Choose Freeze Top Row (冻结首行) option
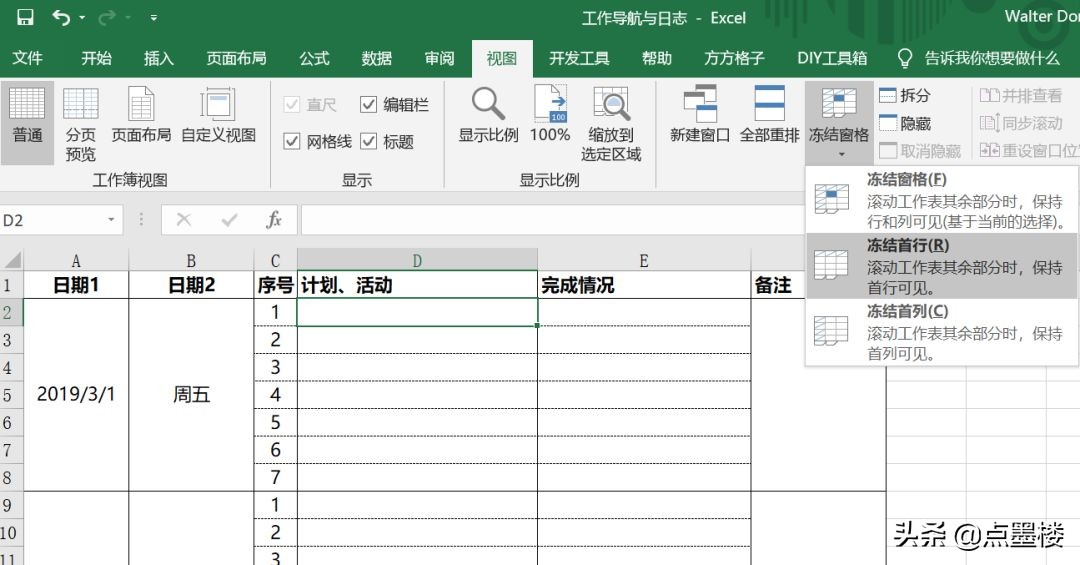1080x565 pixels. [x=942, y=265]
